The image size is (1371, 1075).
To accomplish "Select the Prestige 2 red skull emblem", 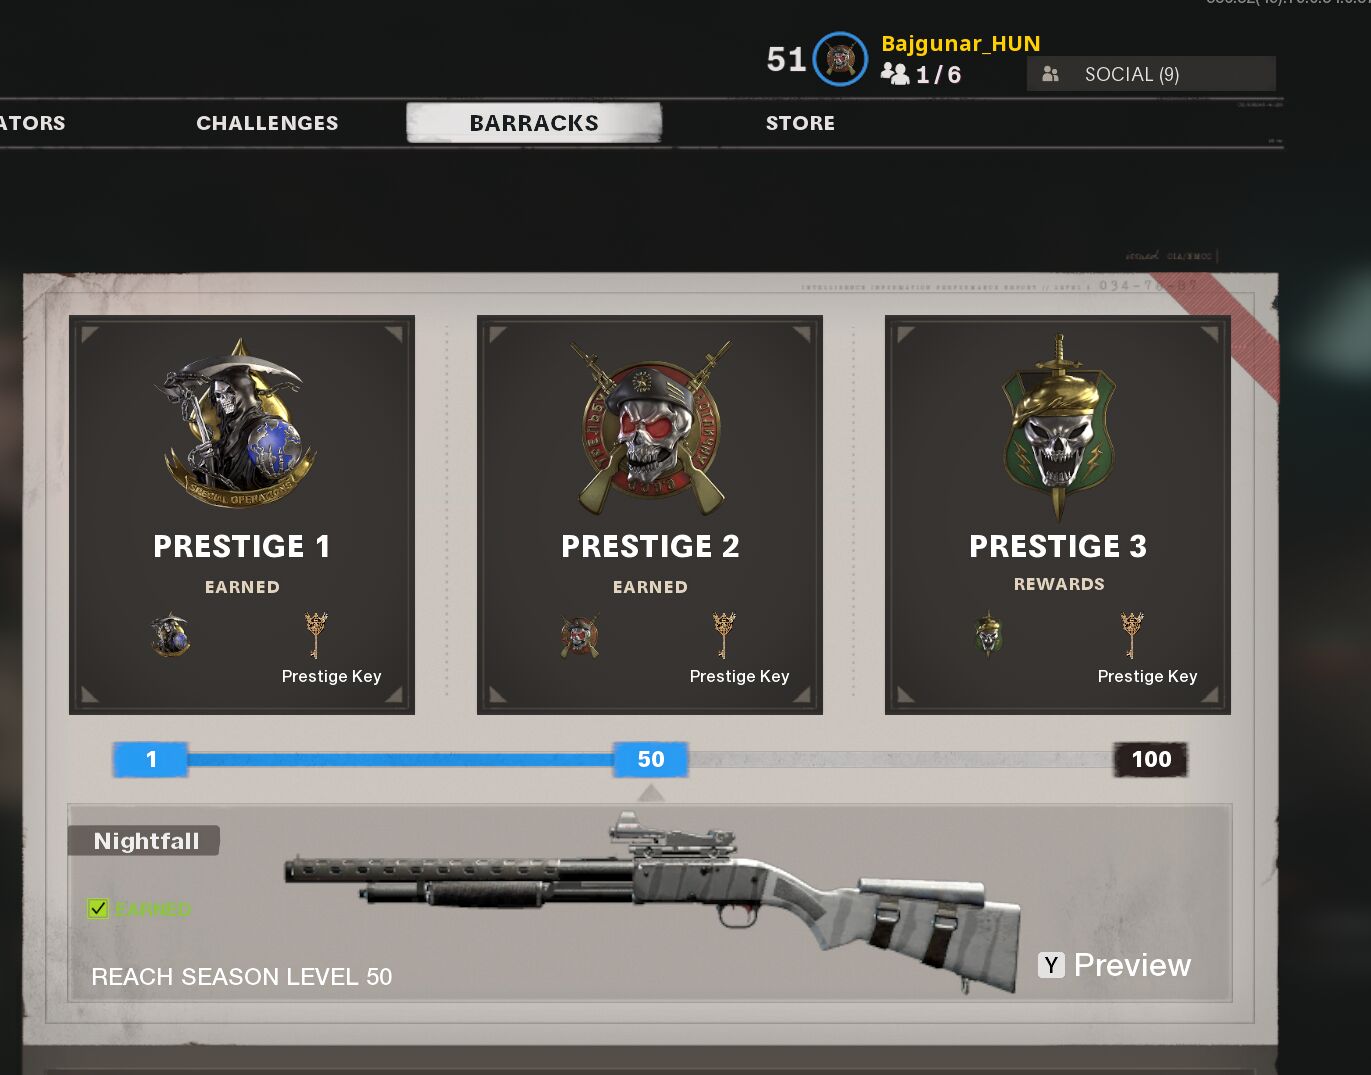I will click(650, 427).
